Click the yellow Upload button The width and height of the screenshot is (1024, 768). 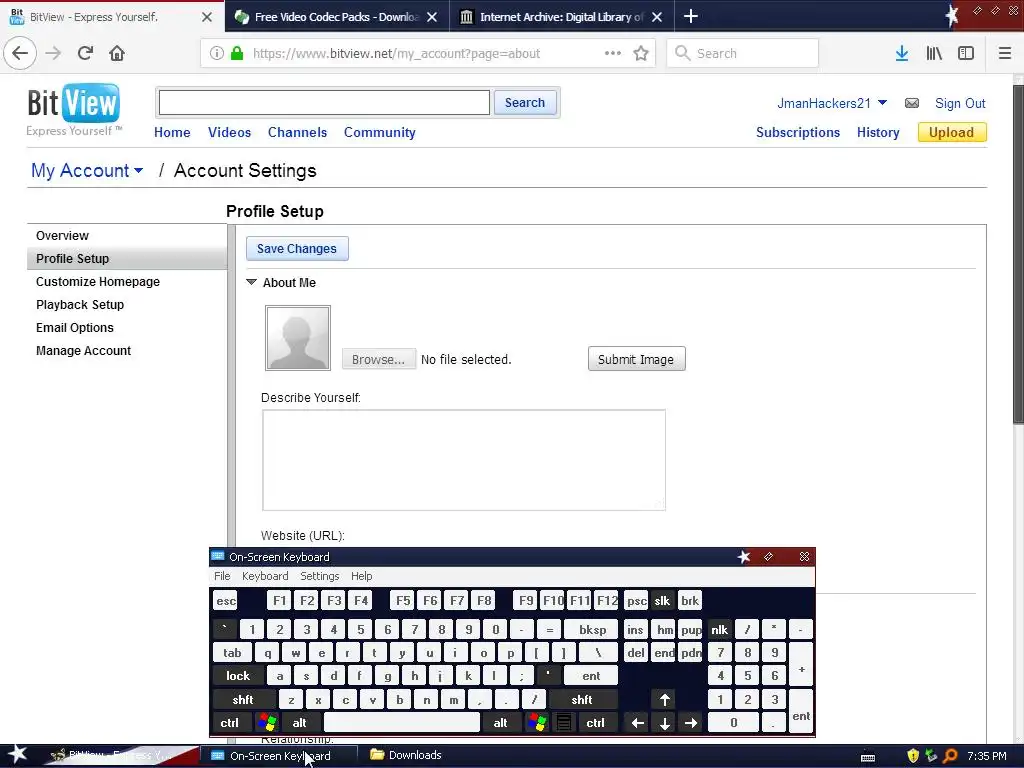pyautogui.click(x=952, y=132)
